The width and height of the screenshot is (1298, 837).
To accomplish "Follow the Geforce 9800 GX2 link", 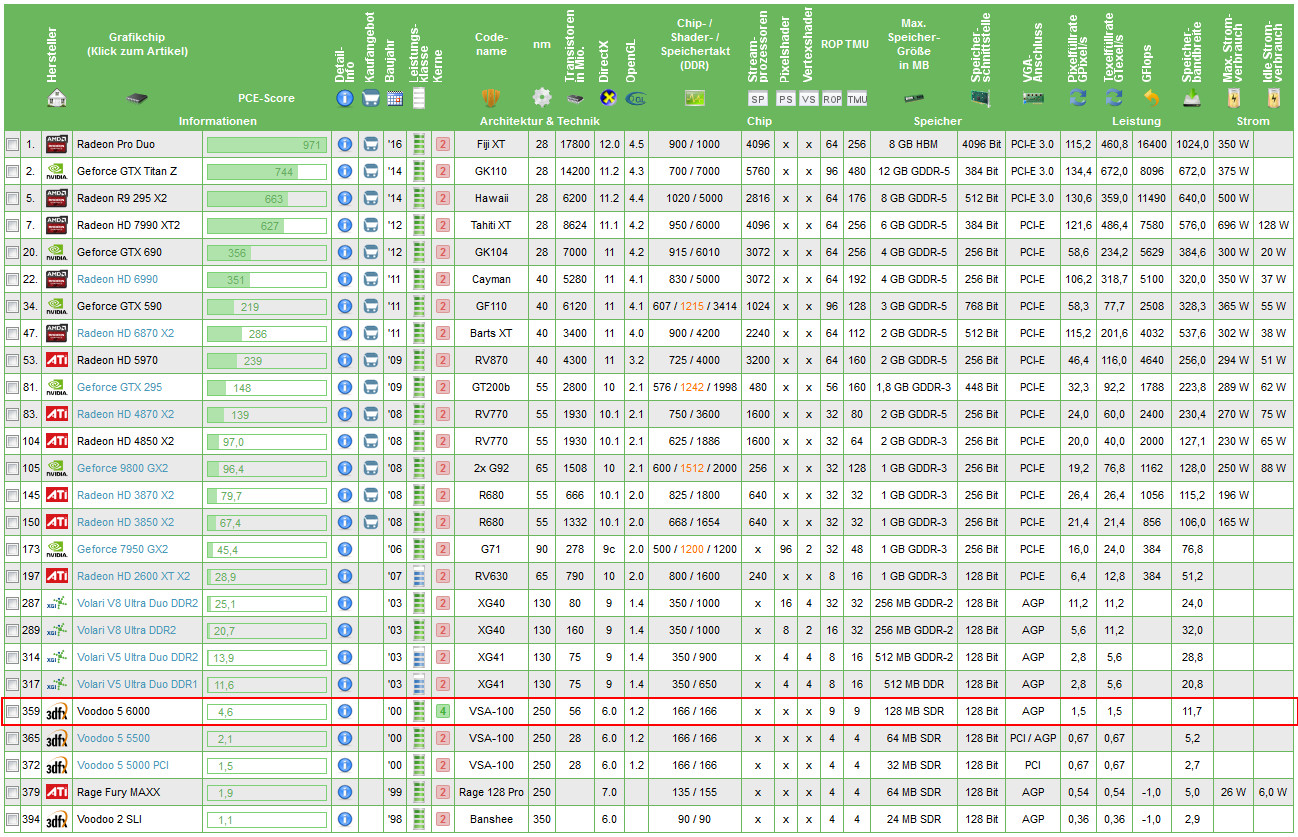I will [122, 468].
